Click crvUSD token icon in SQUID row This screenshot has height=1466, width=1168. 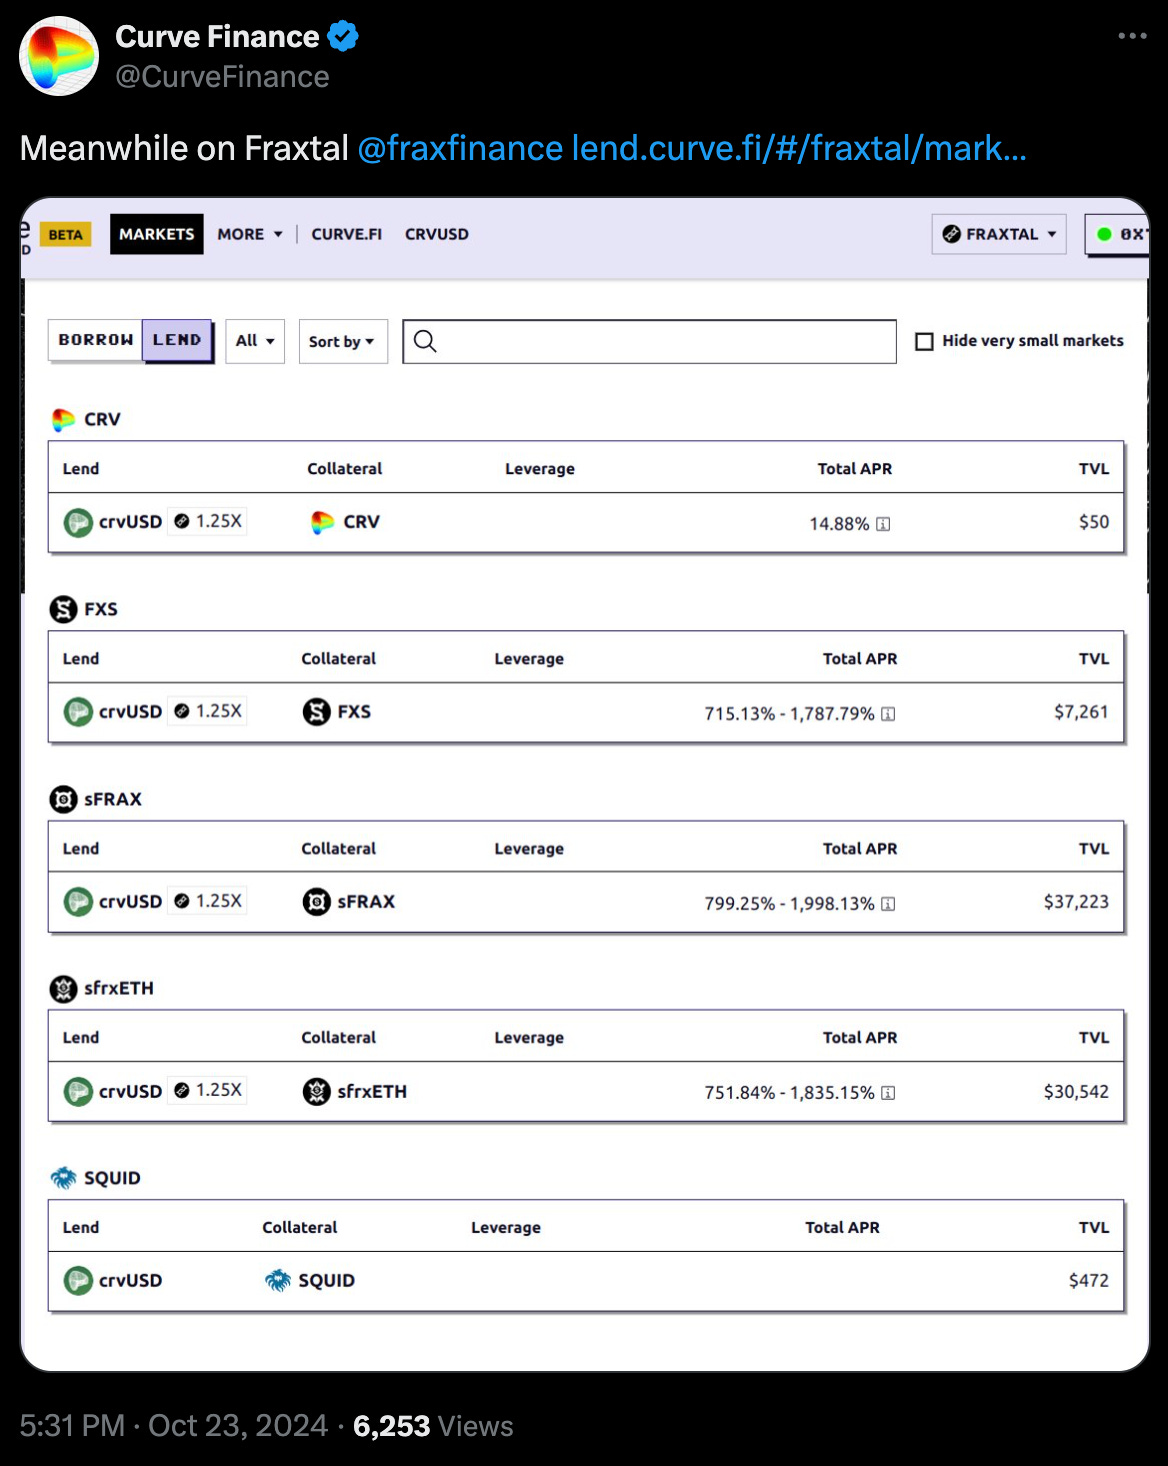pyautogui.click(x=78, y=1281)
